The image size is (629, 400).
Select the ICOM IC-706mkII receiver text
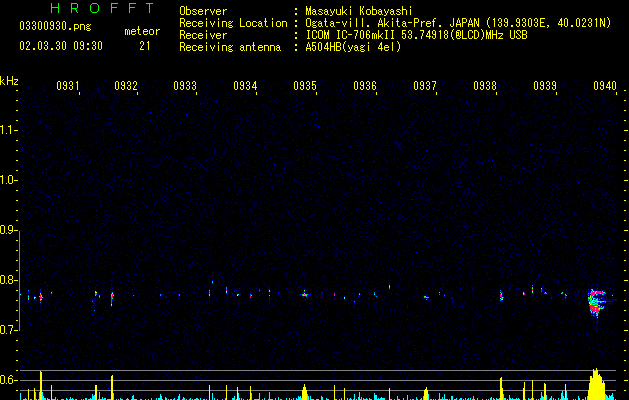[x=416, y=35]
